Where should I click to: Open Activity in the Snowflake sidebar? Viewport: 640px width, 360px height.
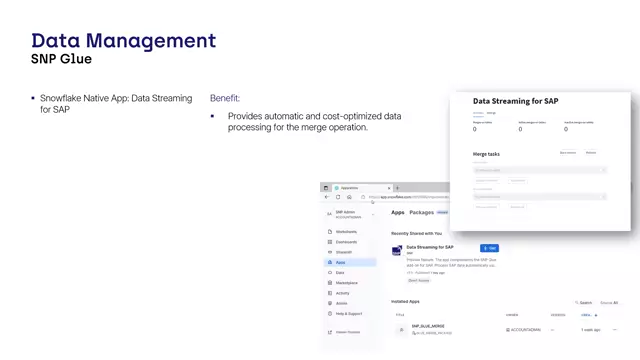tap(342, 293)
